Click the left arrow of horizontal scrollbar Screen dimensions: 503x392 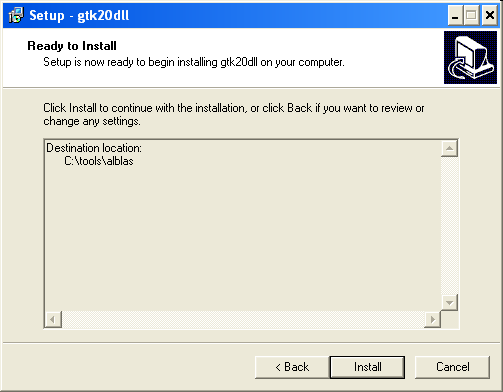pyautogui.click(x=53, y=319)
